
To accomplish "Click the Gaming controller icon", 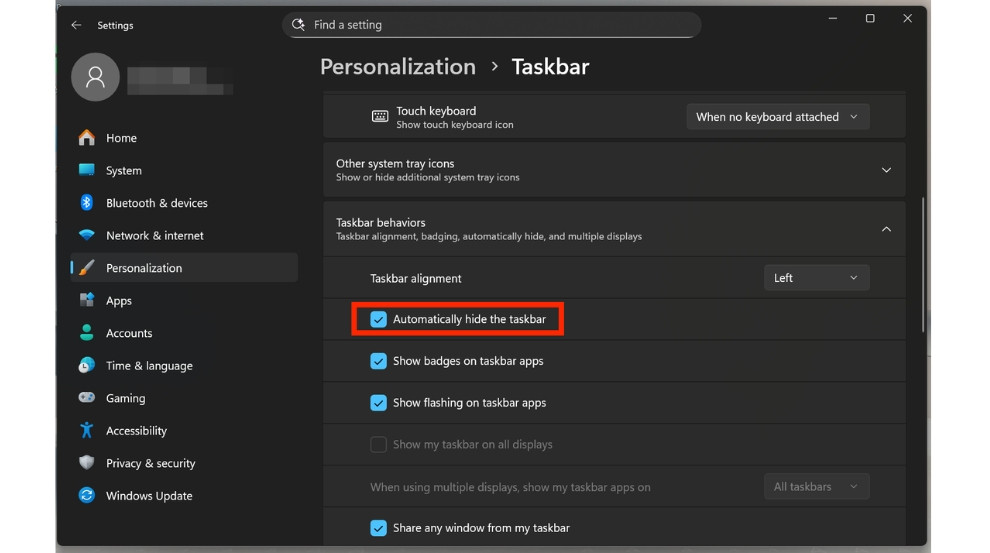I will point(87,398).
